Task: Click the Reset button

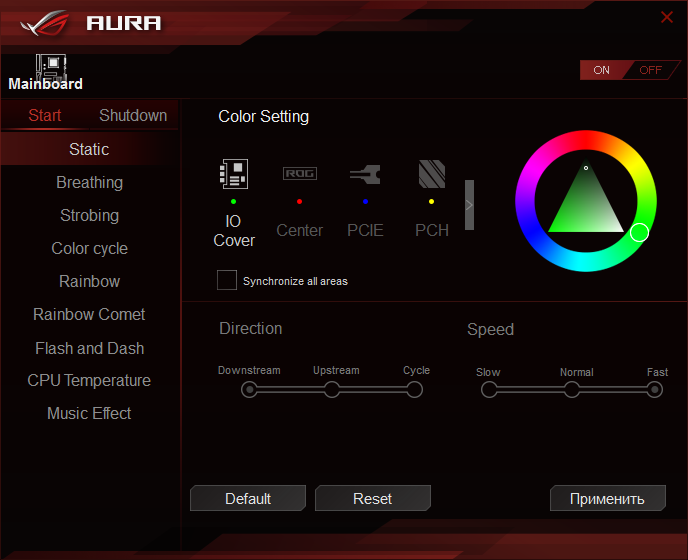Action: 373,499
